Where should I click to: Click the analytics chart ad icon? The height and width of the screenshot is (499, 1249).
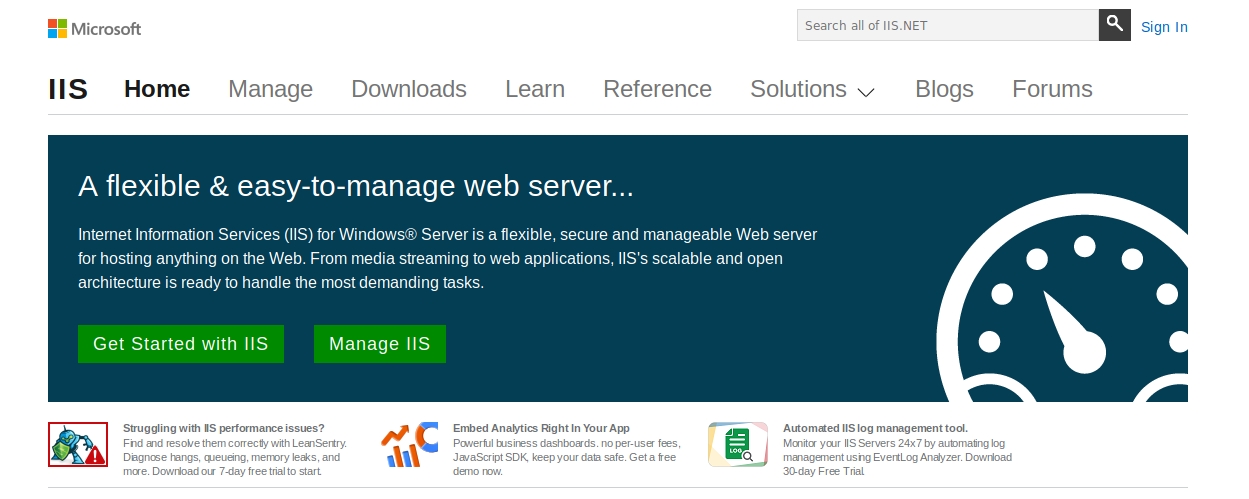(x=409, y=444)
